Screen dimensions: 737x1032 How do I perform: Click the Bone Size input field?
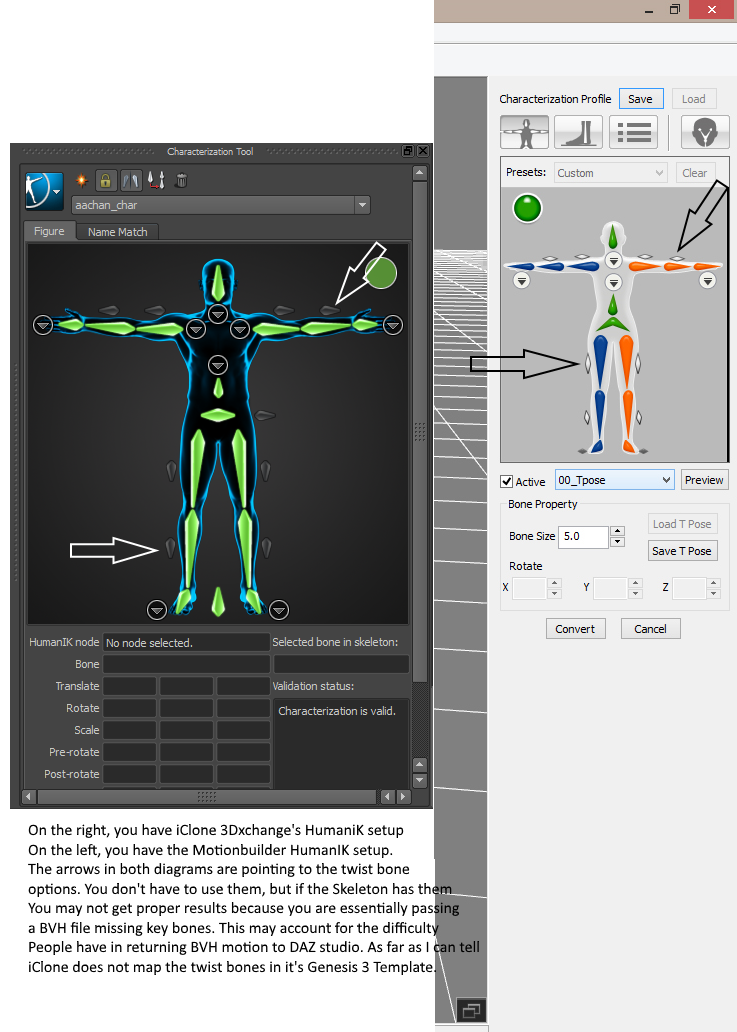pyautogui.click(x=583, y=537)
